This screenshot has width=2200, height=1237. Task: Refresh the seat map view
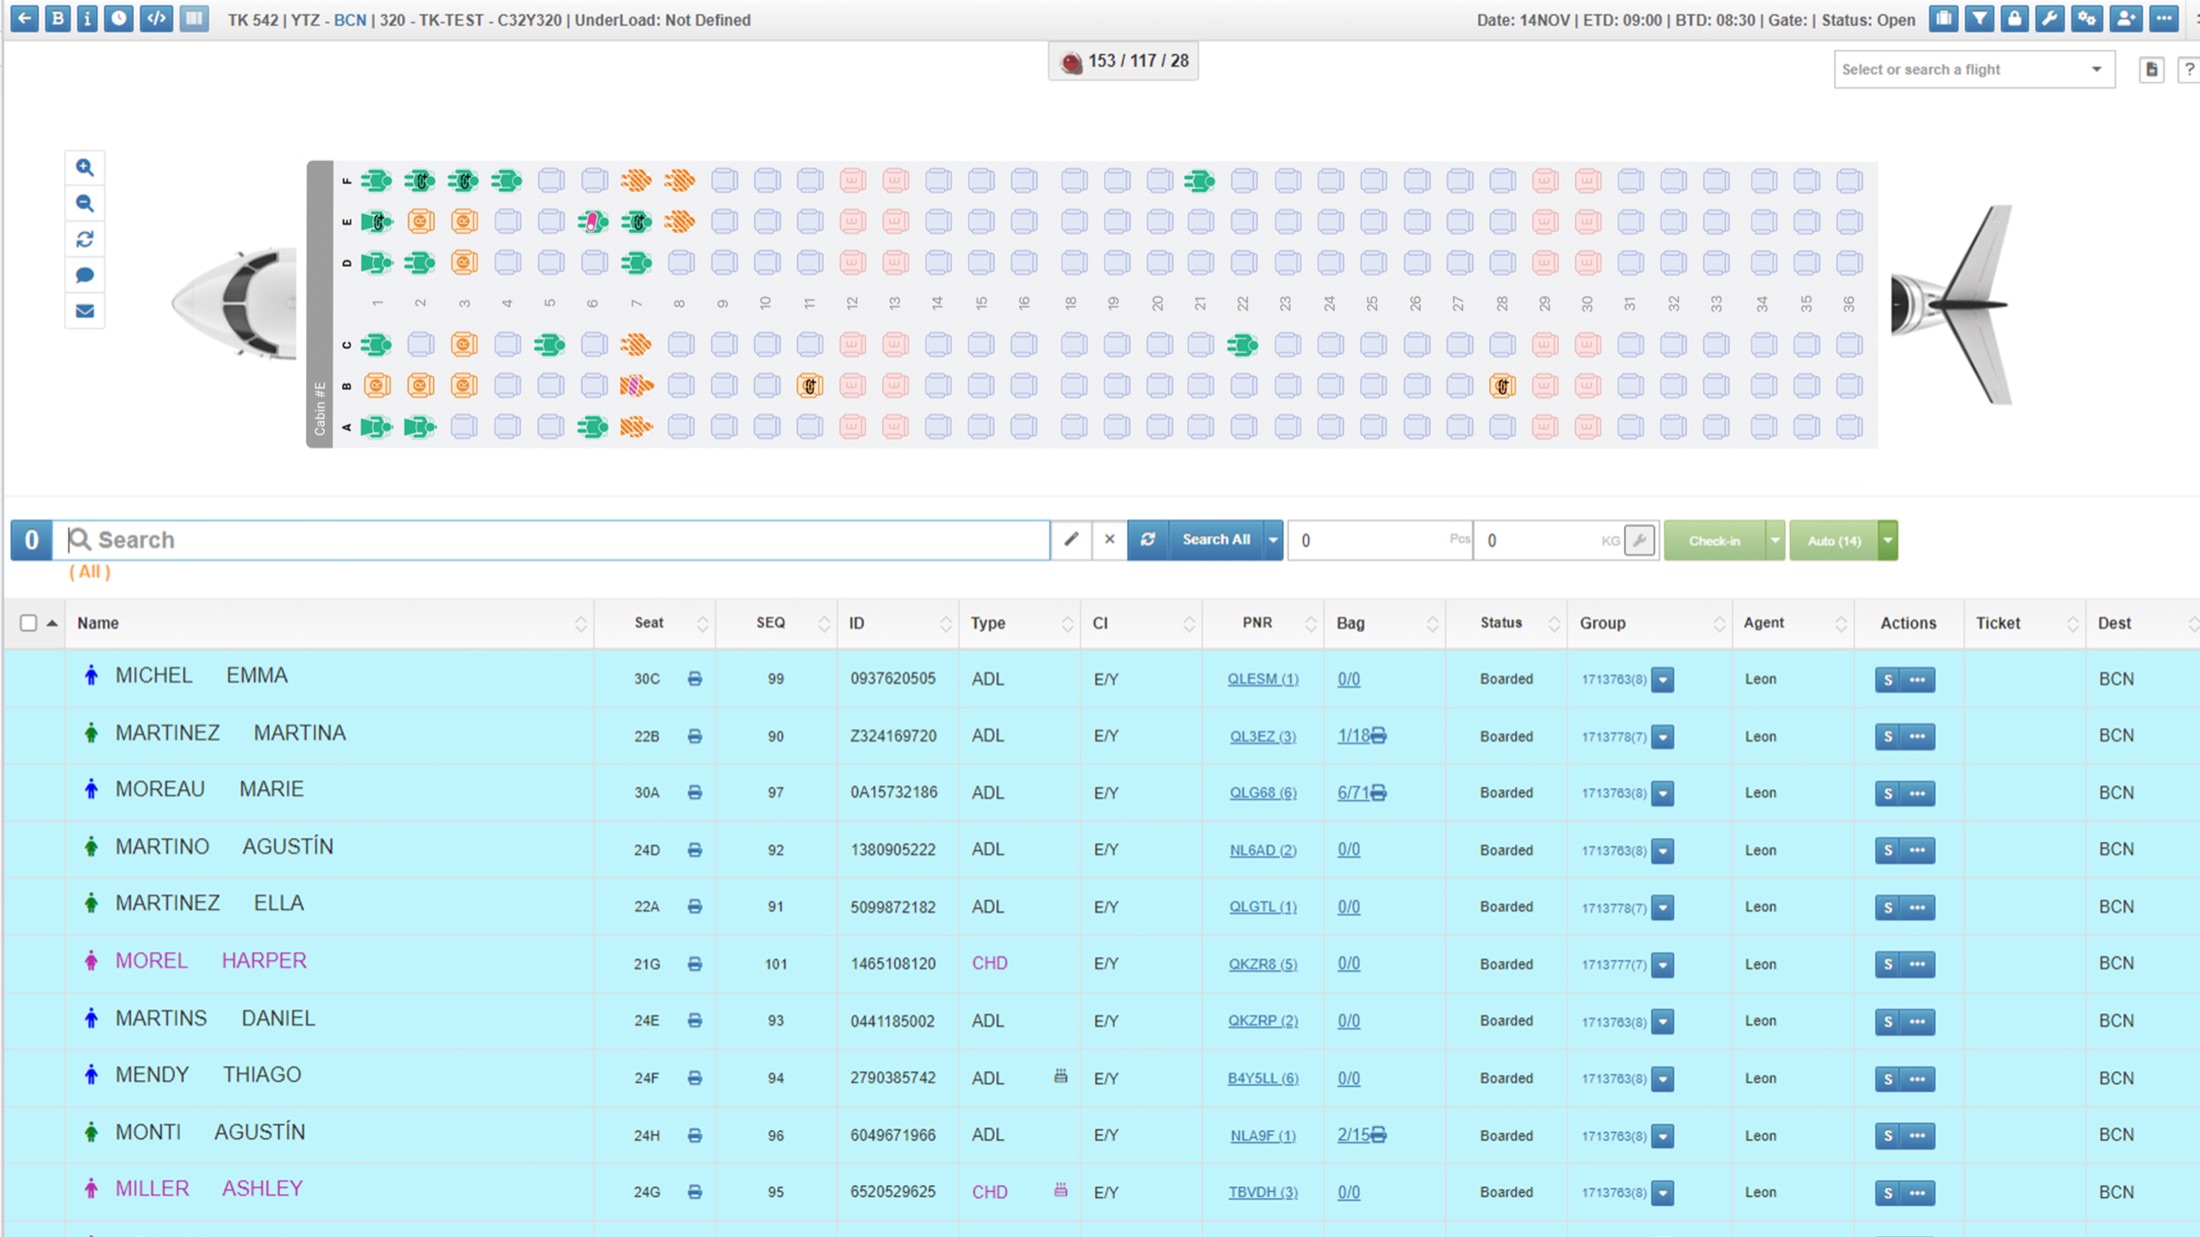pos(85,240)
